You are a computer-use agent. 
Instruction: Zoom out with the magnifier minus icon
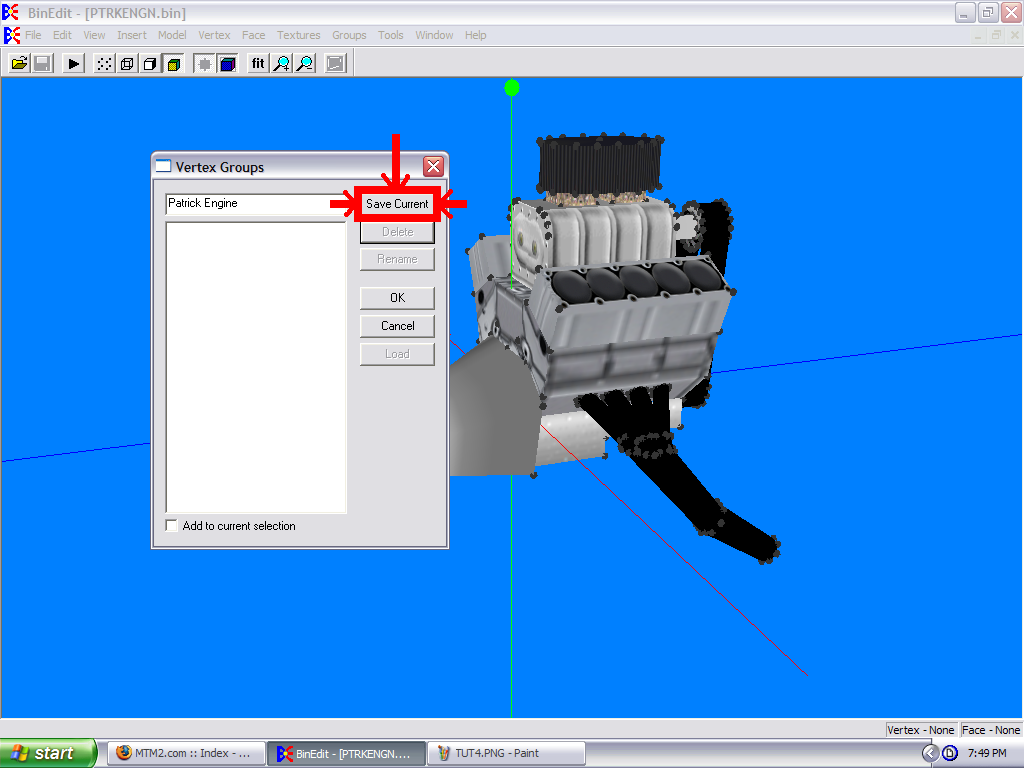(x=305, y=63)
